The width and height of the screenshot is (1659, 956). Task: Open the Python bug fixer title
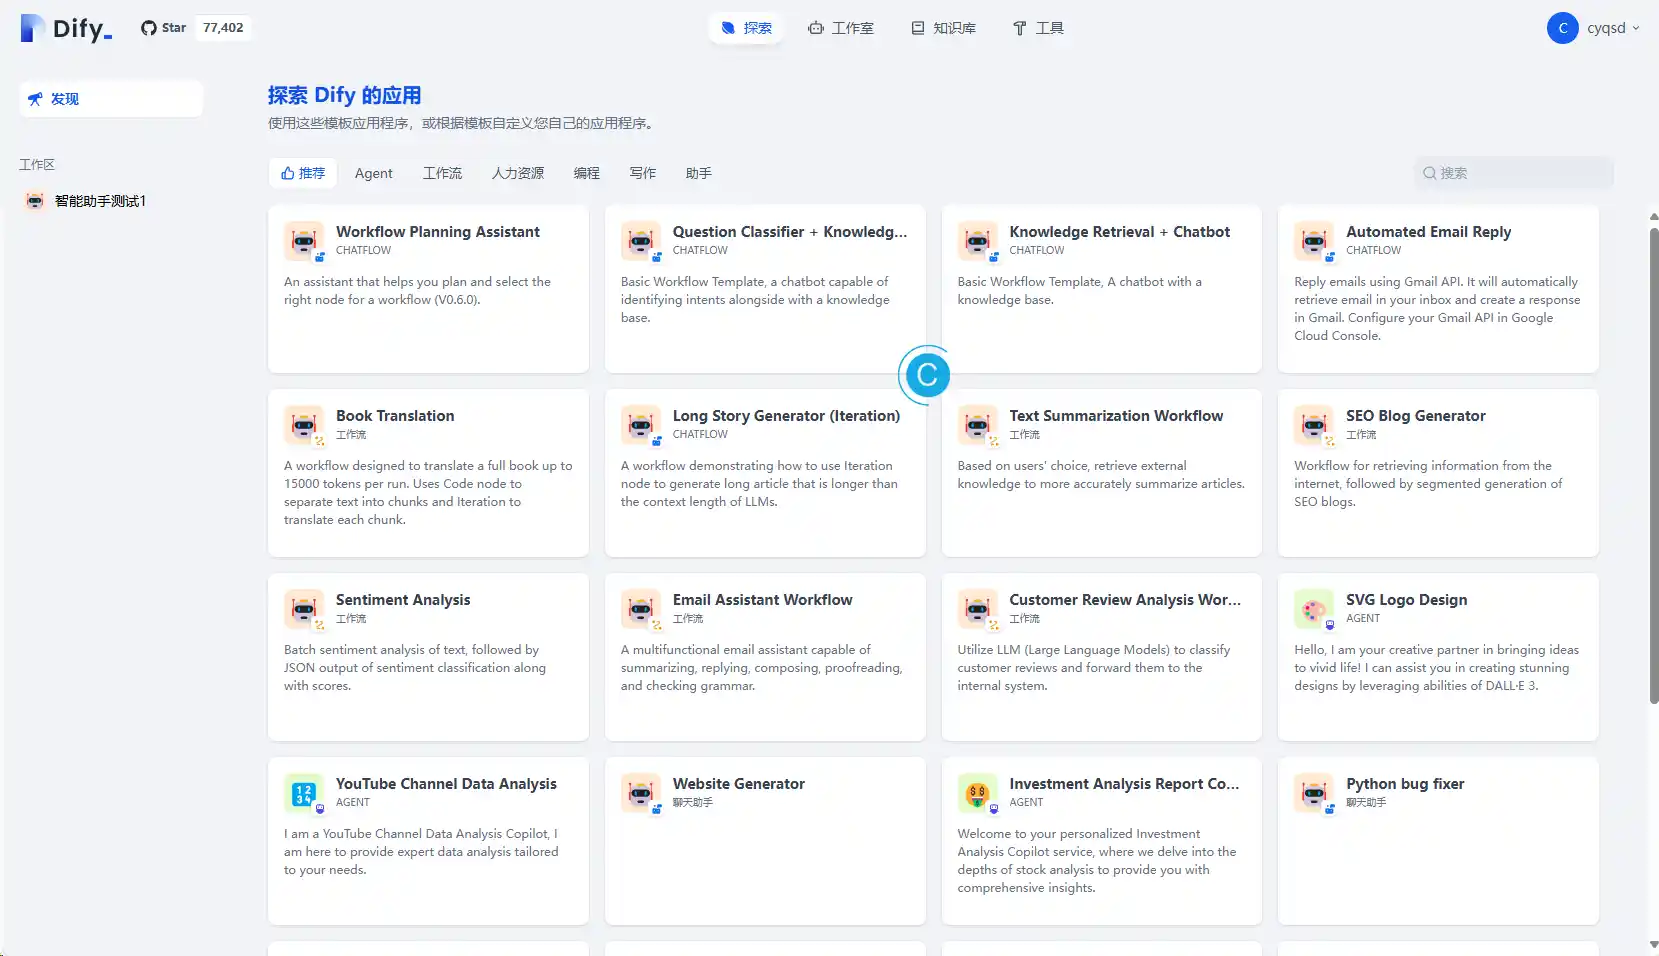tap(1405, 784)
